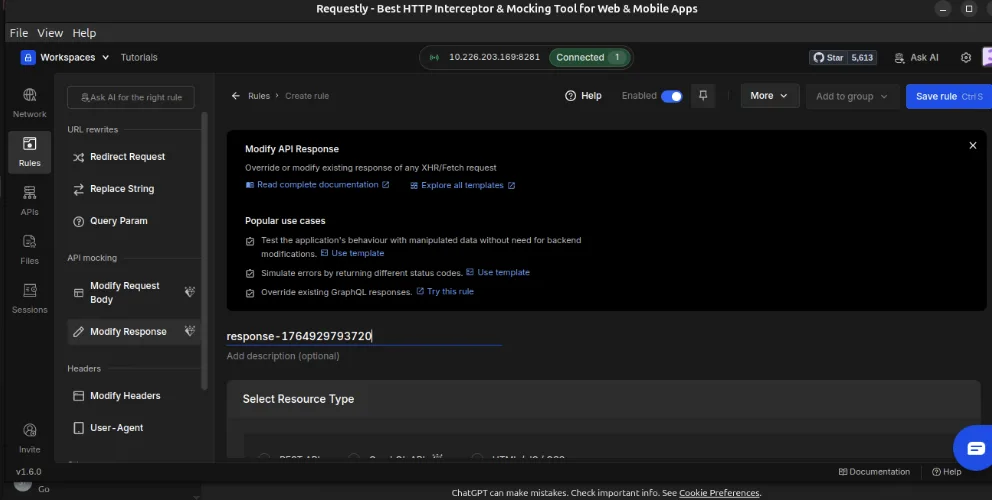
Task: Expand the Workspaces dropdown
Action: click(x=65, y=58)
